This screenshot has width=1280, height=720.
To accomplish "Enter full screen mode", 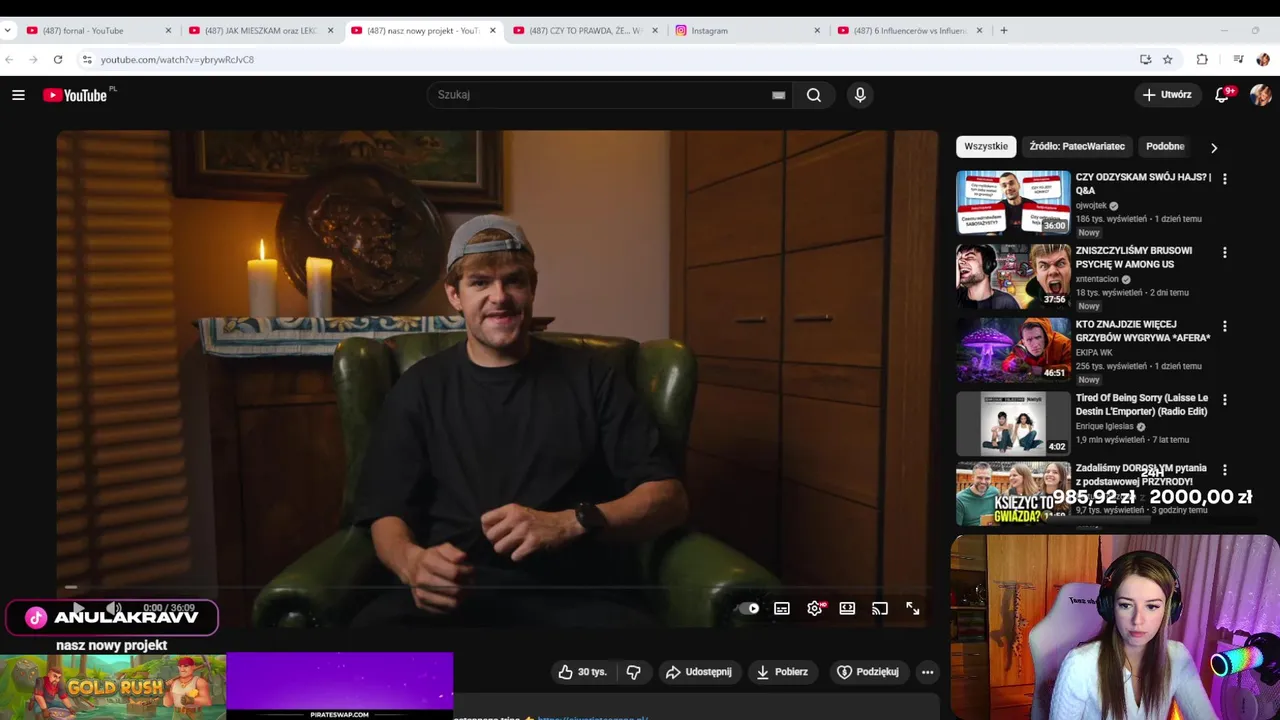I will (x=913, y=608).
